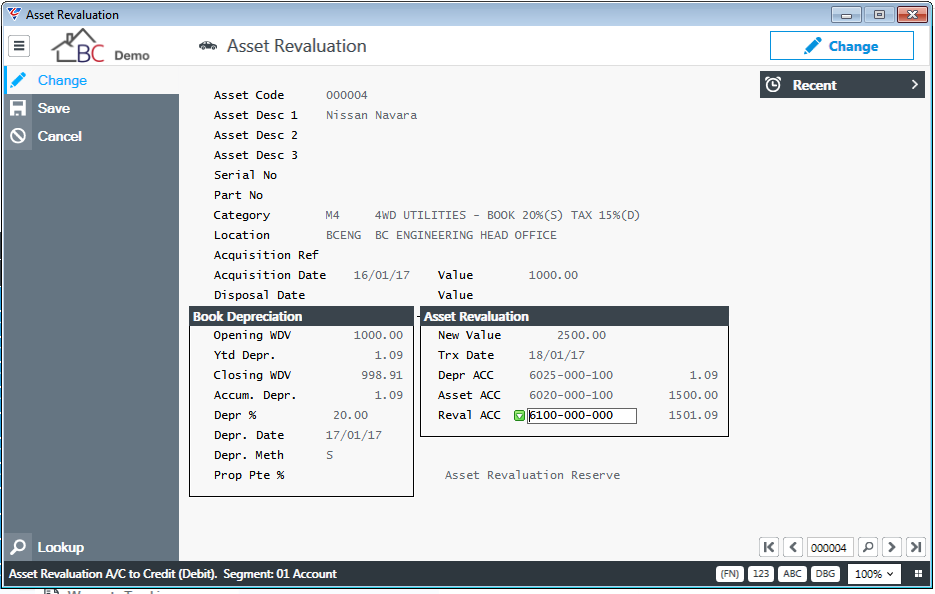Click the Reval ACC input field 6100-000-000
The width and height of the screenshot is (935, 594).
pyautogui.click(x=582, y=416)
